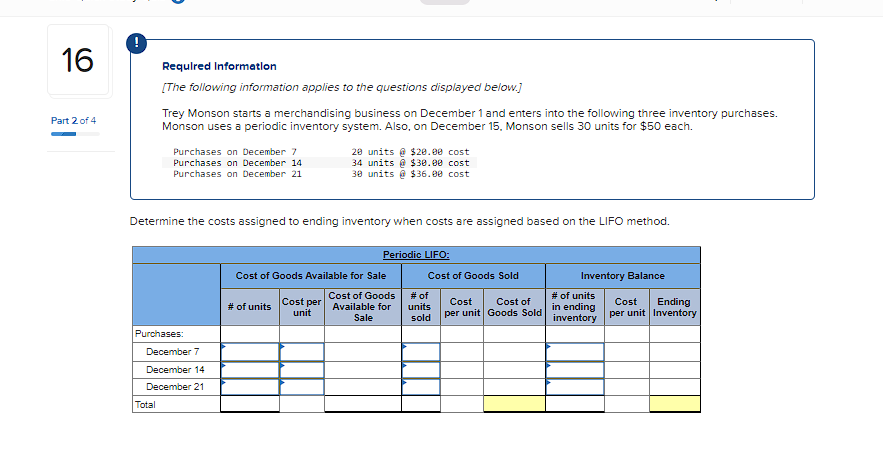This screenshot has height=465, width=883.
Task: Click '30 units @ $36.00 cost' text
Action: (411, 175)
